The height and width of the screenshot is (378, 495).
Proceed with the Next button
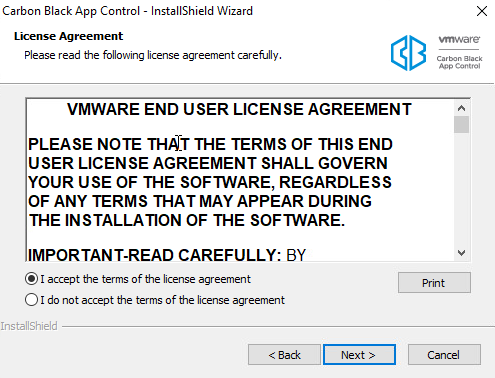pos(359,355)
